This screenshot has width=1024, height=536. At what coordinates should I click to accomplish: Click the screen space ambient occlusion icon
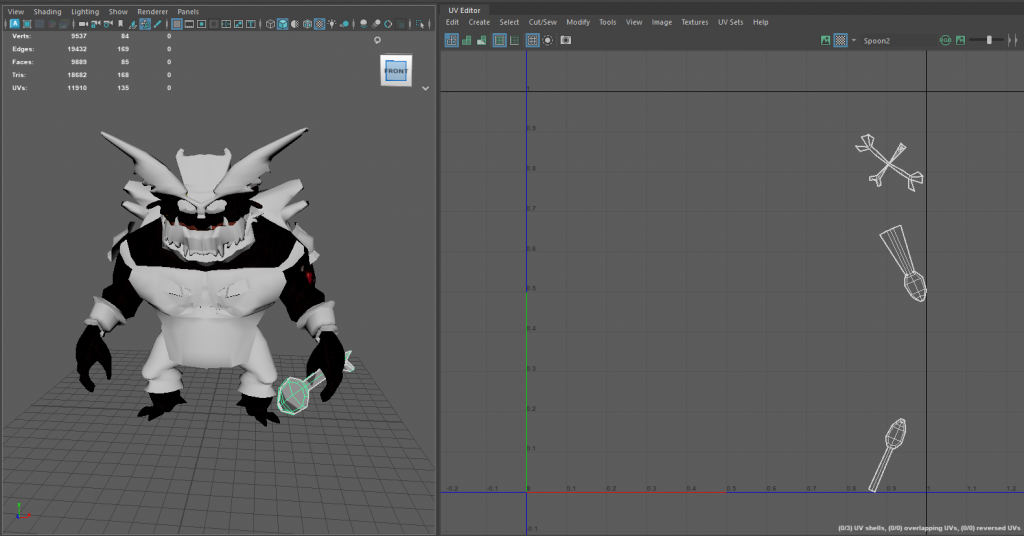pos(363,24)
